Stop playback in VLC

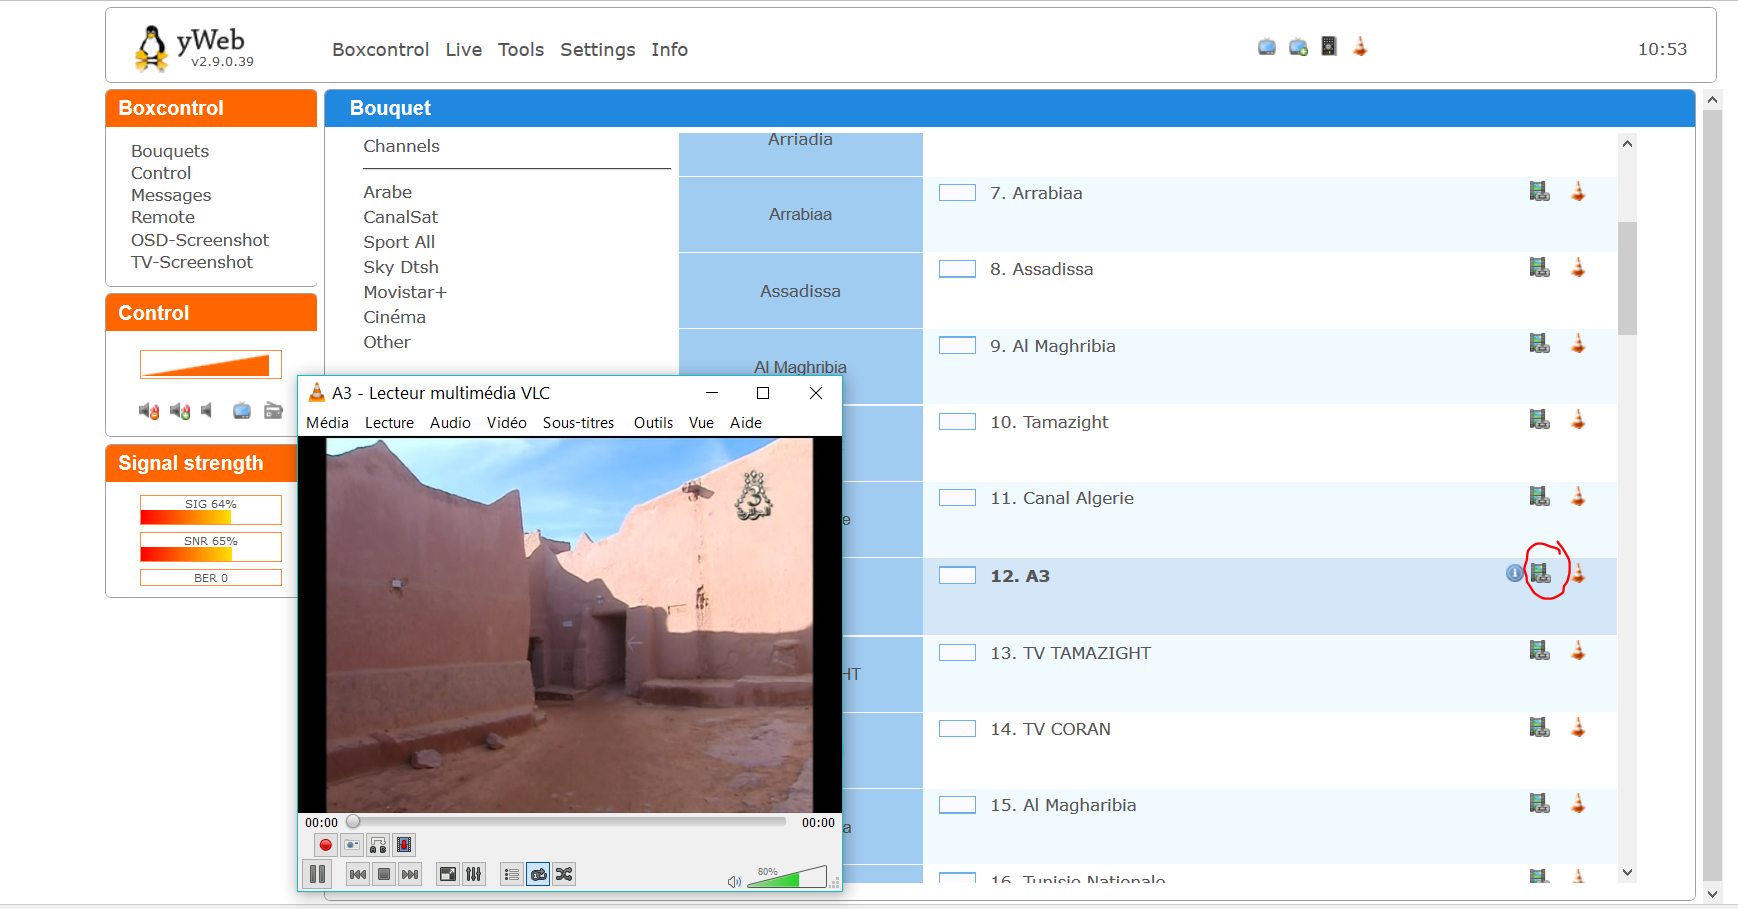[x=384, y=874]
